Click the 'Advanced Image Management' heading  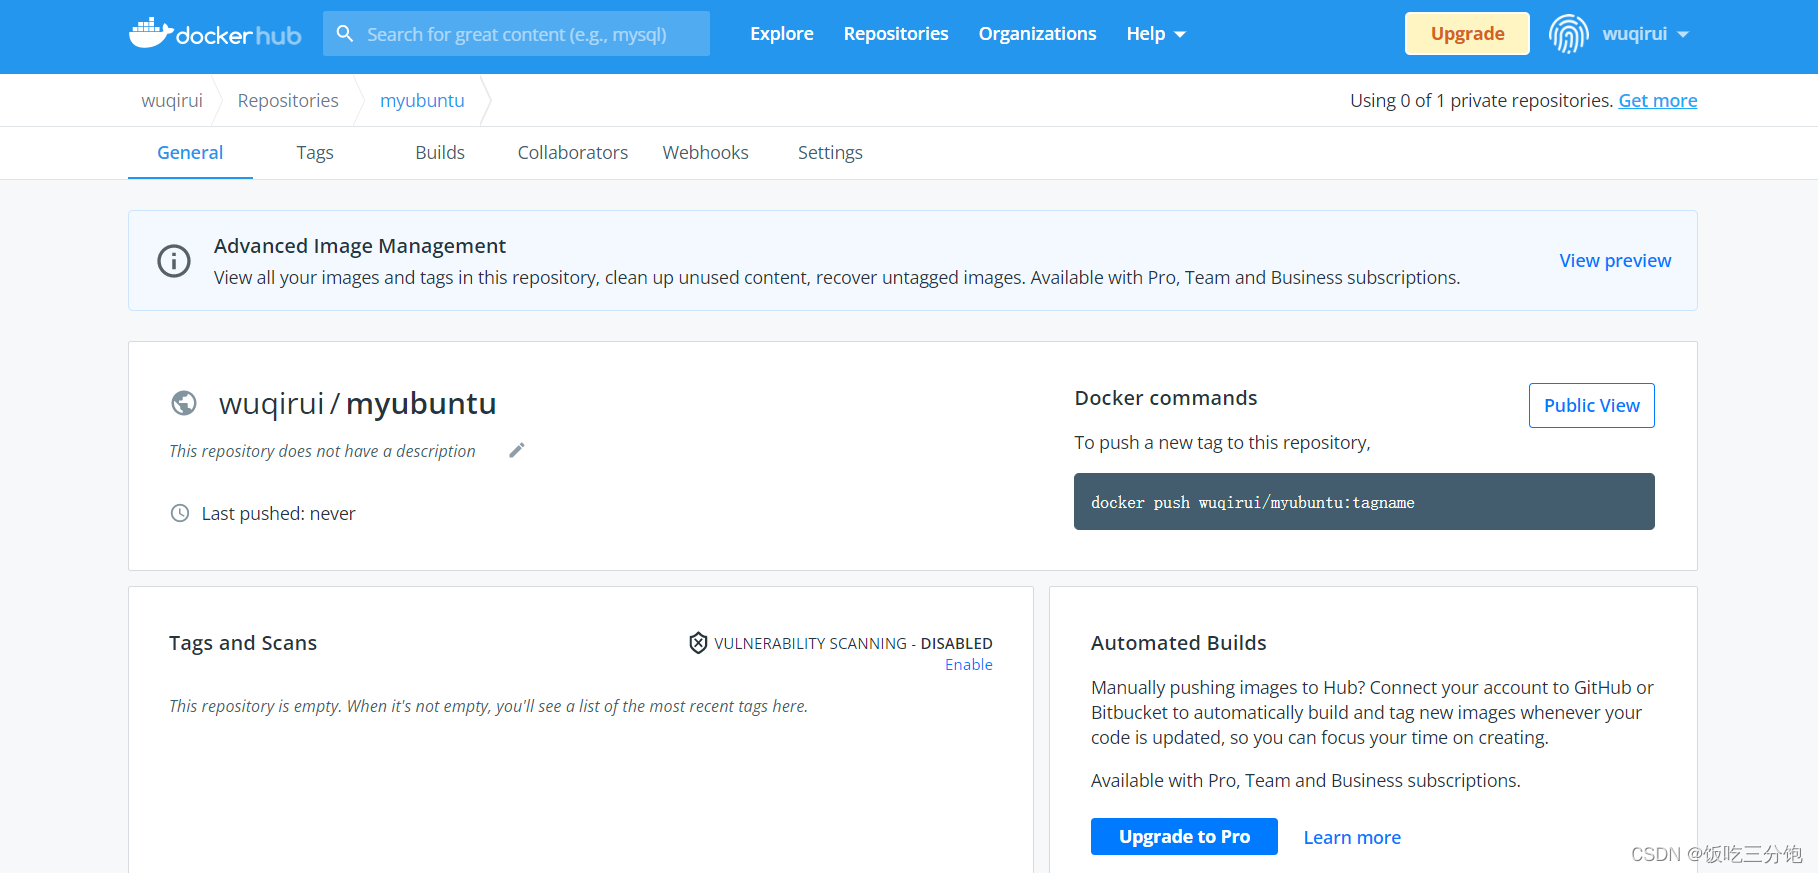point(360,246)
